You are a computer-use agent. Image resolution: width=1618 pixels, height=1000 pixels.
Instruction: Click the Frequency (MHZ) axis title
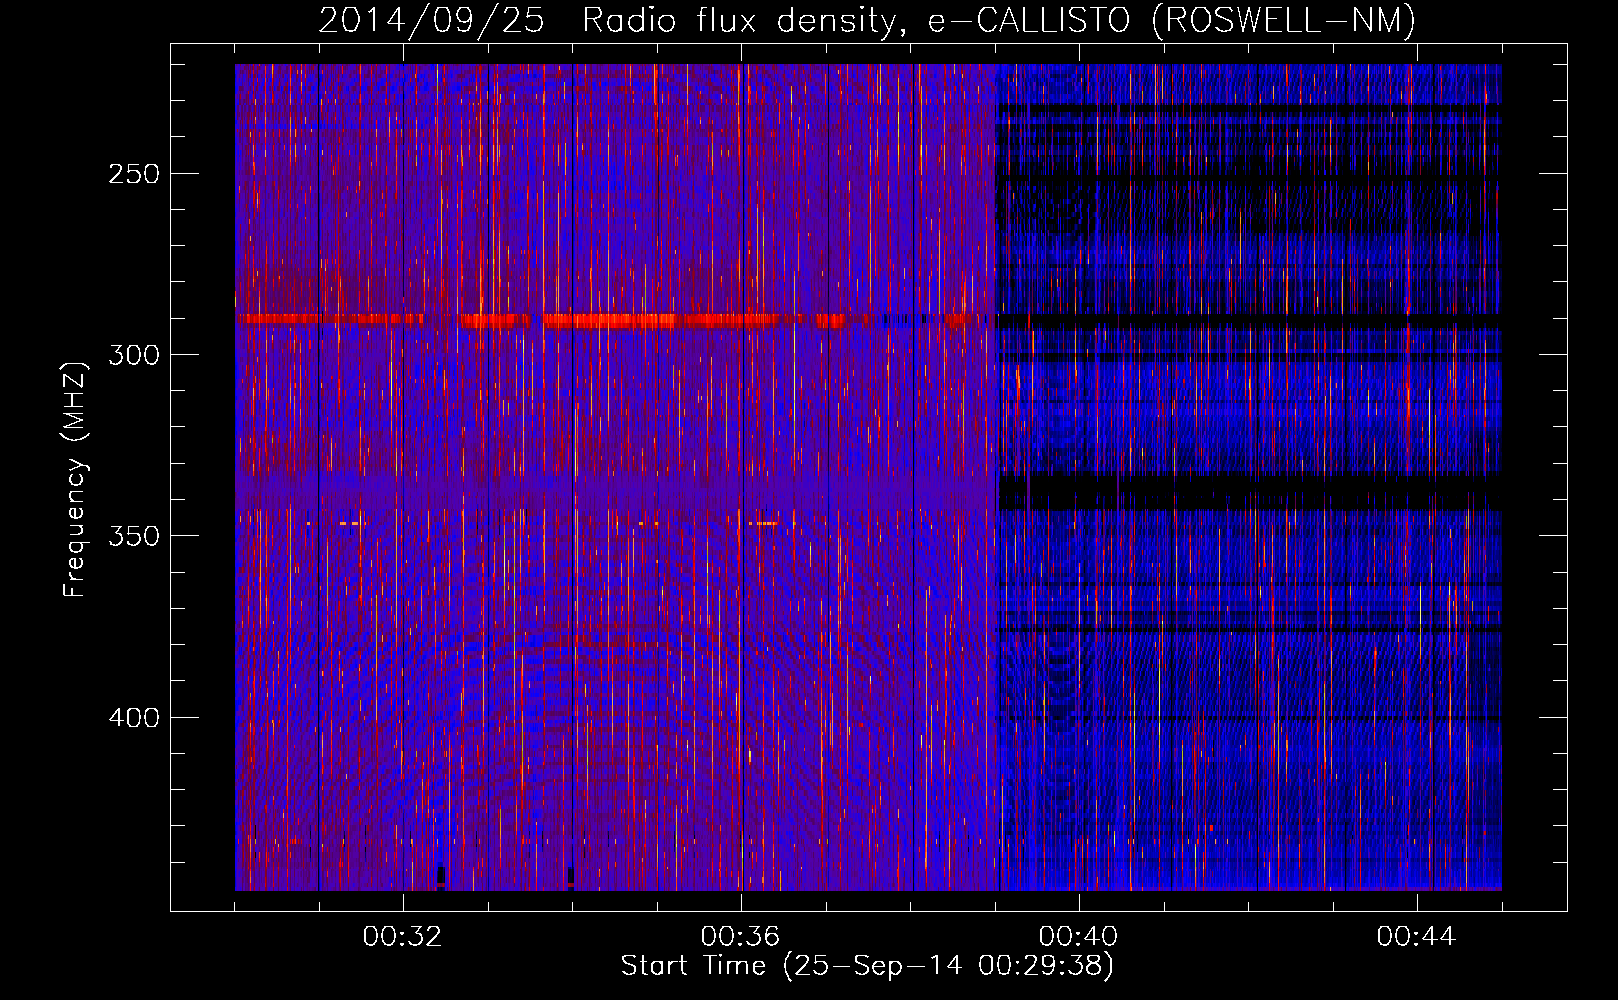[75, 480]
